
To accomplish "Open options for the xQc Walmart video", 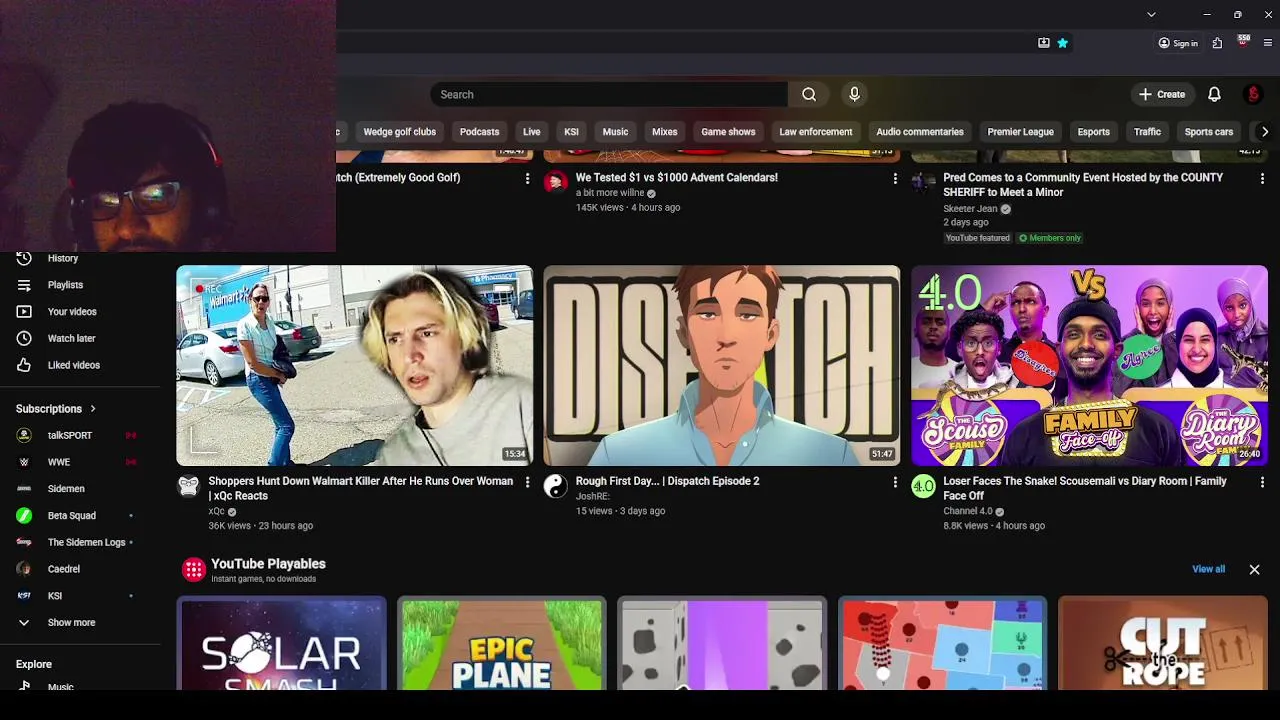I will click(527, 482).
